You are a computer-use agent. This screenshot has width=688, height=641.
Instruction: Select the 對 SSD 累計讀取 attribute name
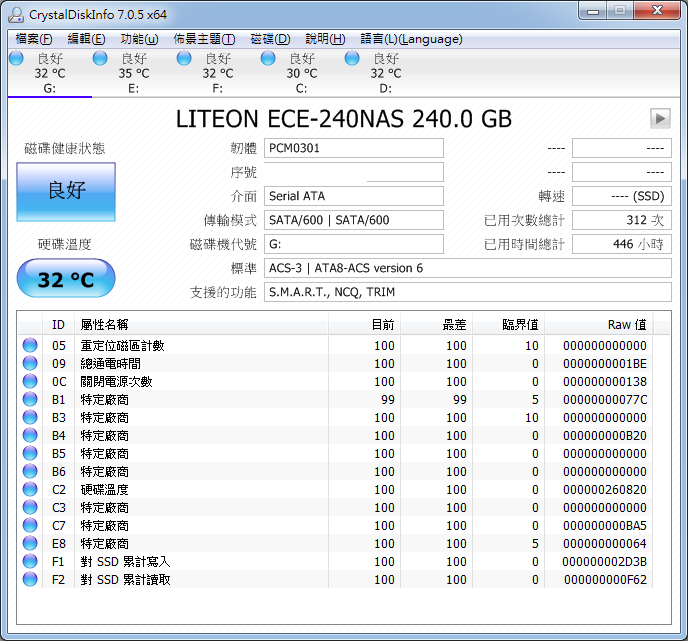[125, 580]
